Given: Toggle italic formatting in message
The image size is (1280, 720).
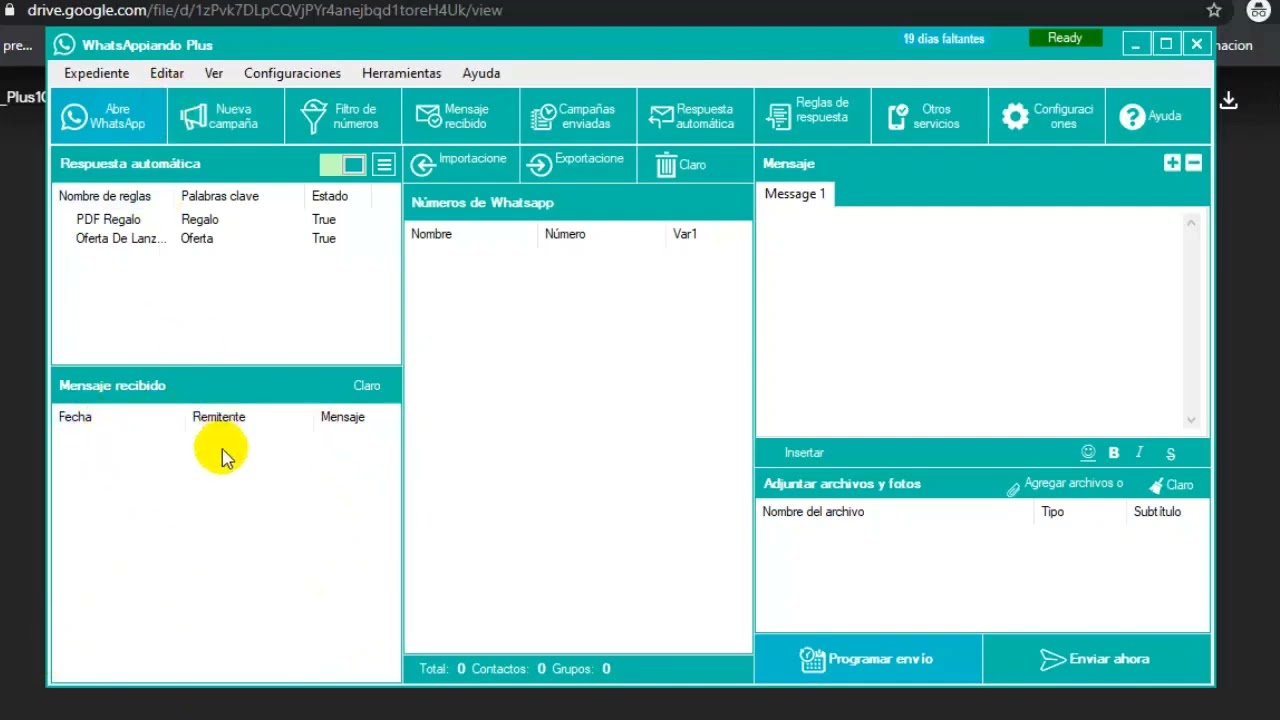Looking at the screenshot, I should tap(1139, 453).
